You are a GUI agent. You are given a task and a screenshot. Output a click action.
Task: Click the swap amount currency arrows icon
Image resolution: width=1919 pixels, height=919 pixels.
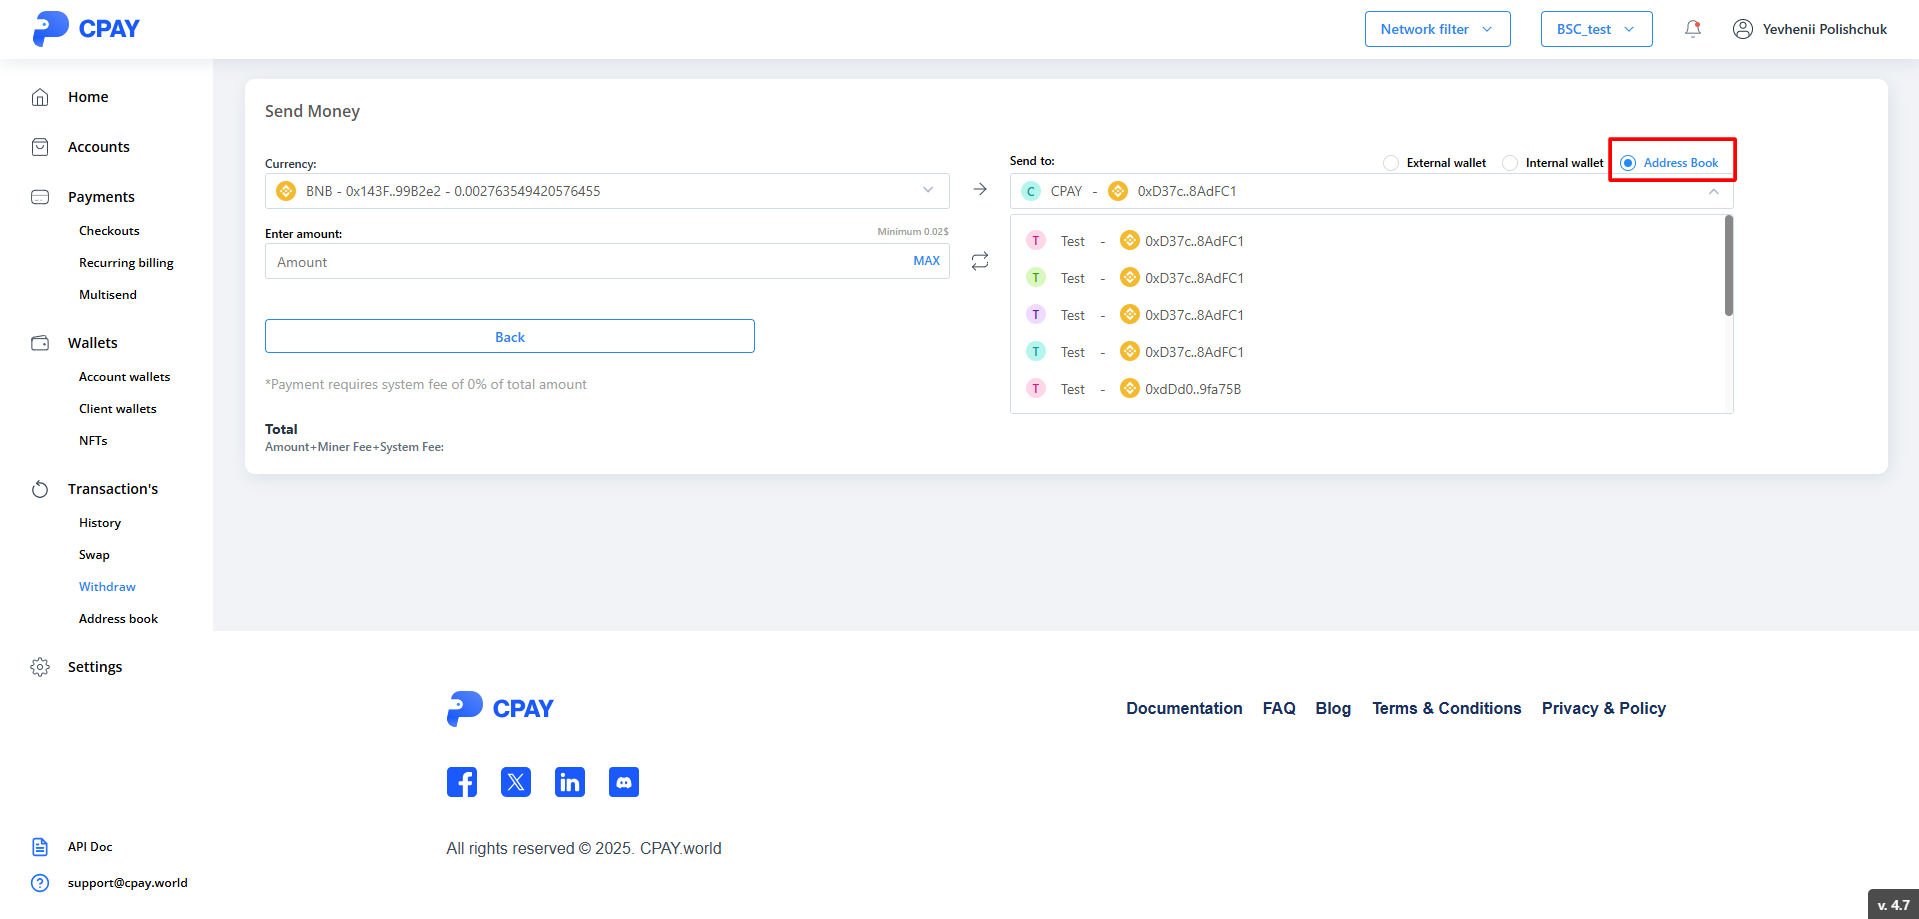tap(980, 261)
